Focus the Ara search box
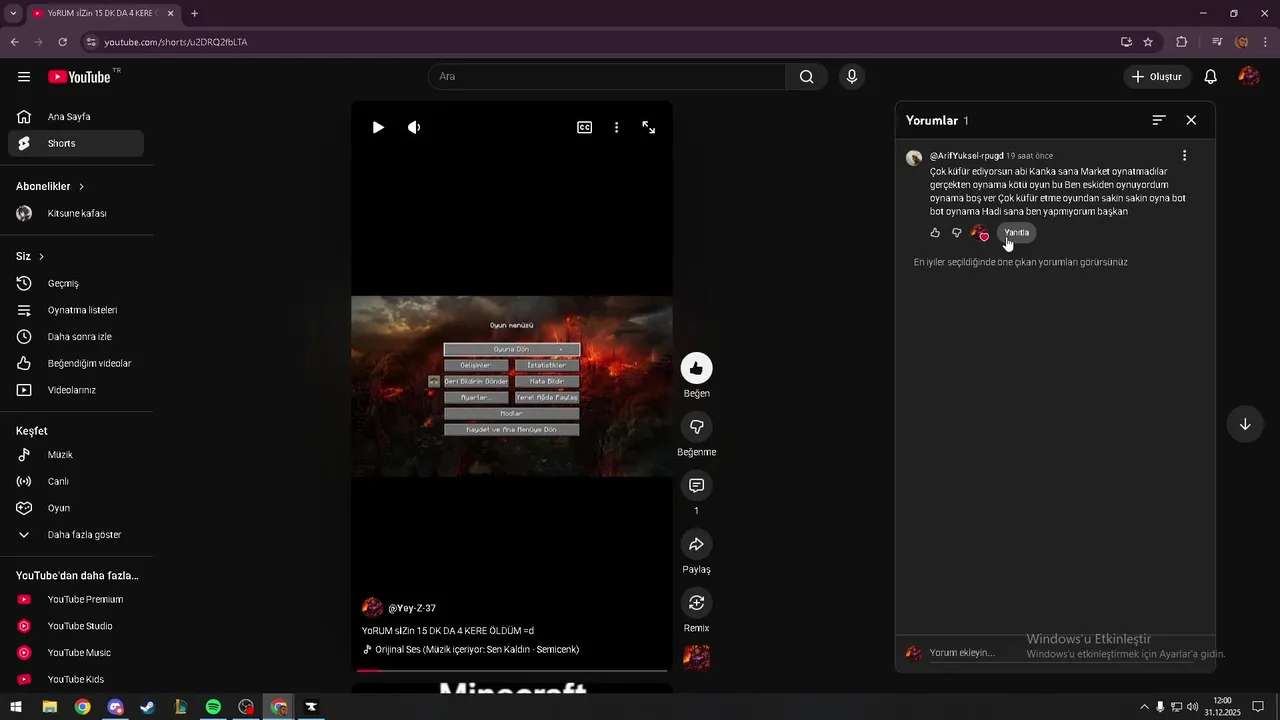The image size is (1280, 720). point(607,77)
